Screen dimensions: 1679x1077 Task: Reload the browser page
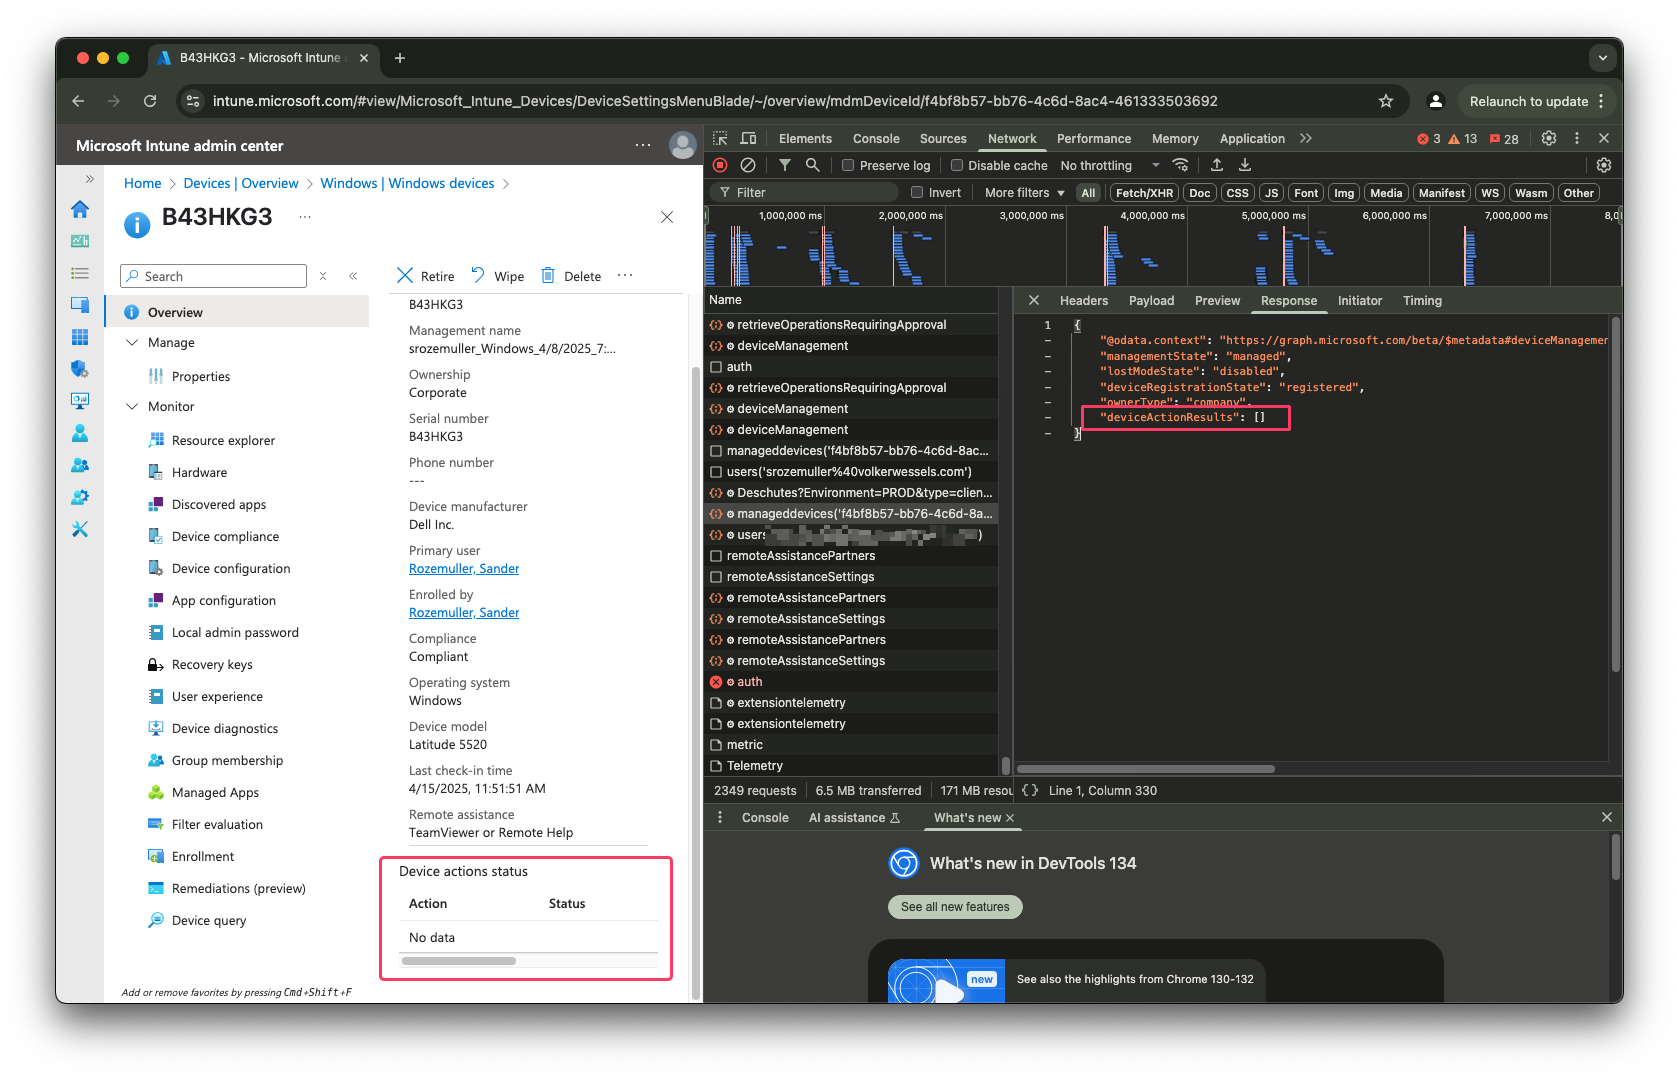[x=150, y=101]
